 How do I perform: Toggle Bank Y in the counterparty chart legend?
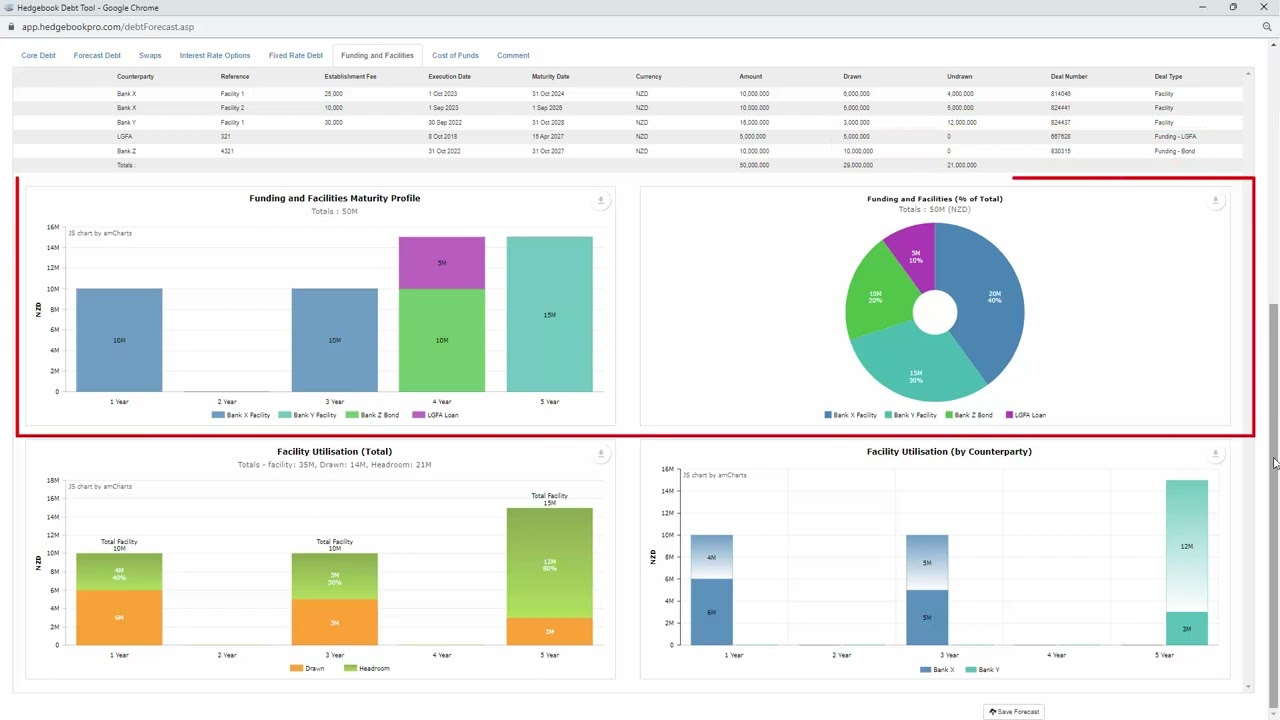pyautogui.click(x=983, y=670)
